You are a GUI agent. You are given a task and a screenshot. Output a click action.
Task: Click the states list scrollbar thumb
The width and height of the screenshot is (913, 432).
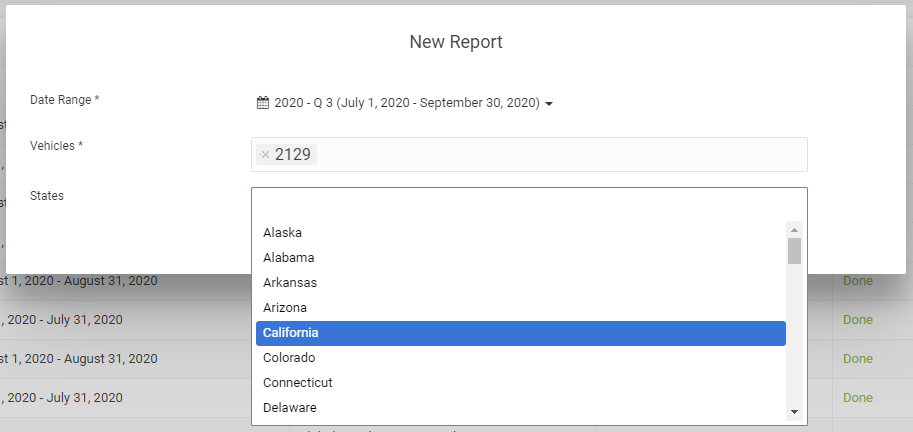coord(794,250)
